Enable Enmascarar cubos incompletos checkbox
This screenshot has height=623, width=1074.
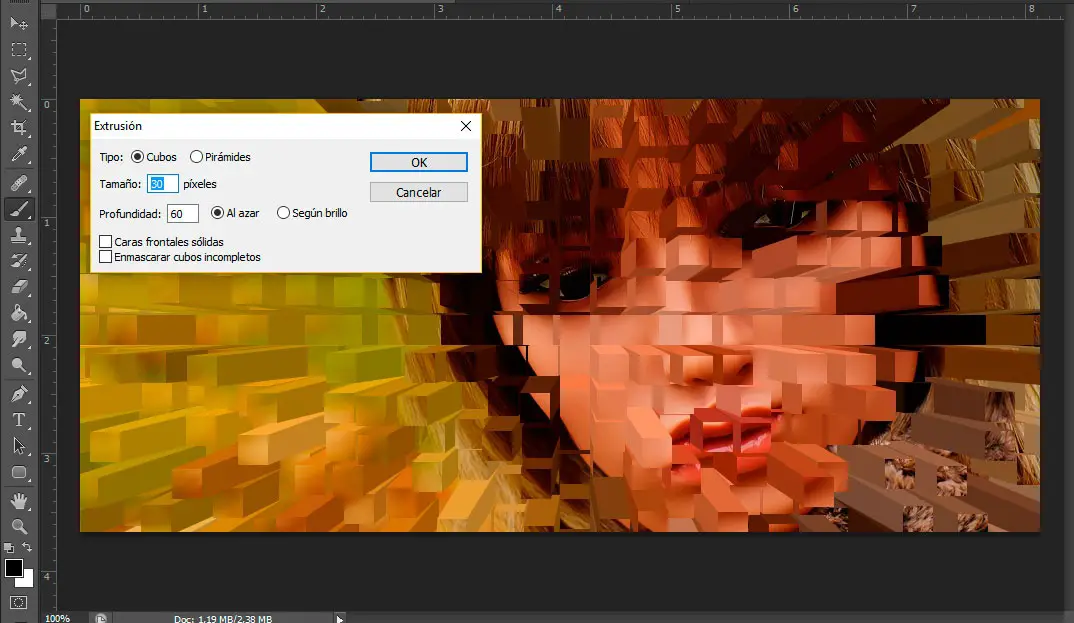tap(105, 257)
